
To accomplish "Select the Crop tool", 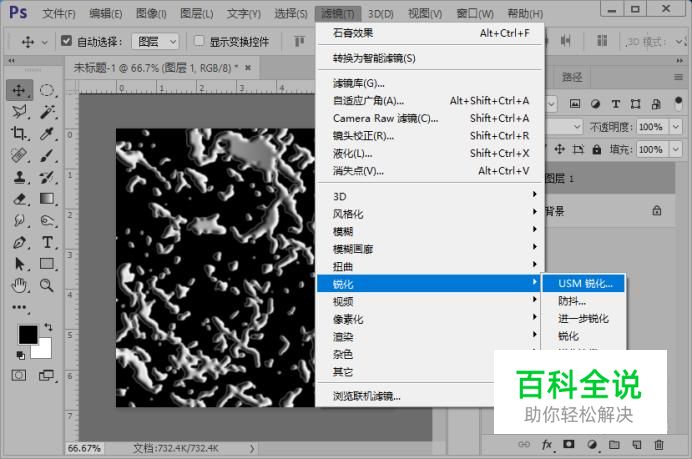I will click(19, 133).
